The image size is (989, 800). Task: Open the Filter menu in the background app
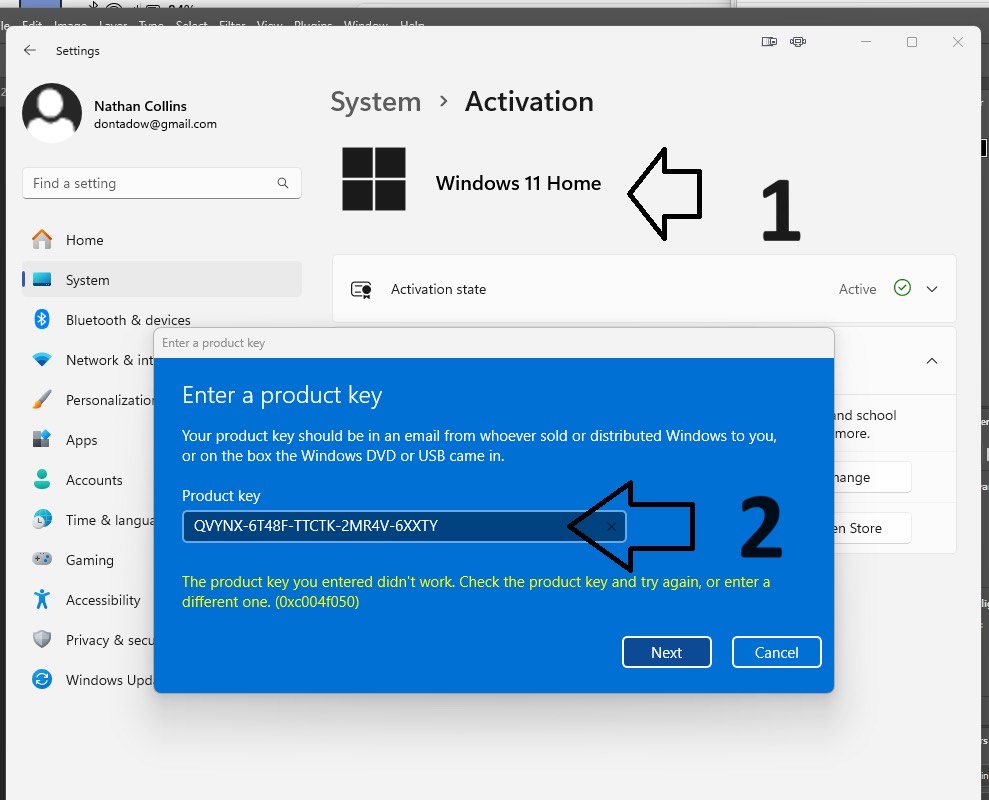pyautogui.click(x=232, y=25)
